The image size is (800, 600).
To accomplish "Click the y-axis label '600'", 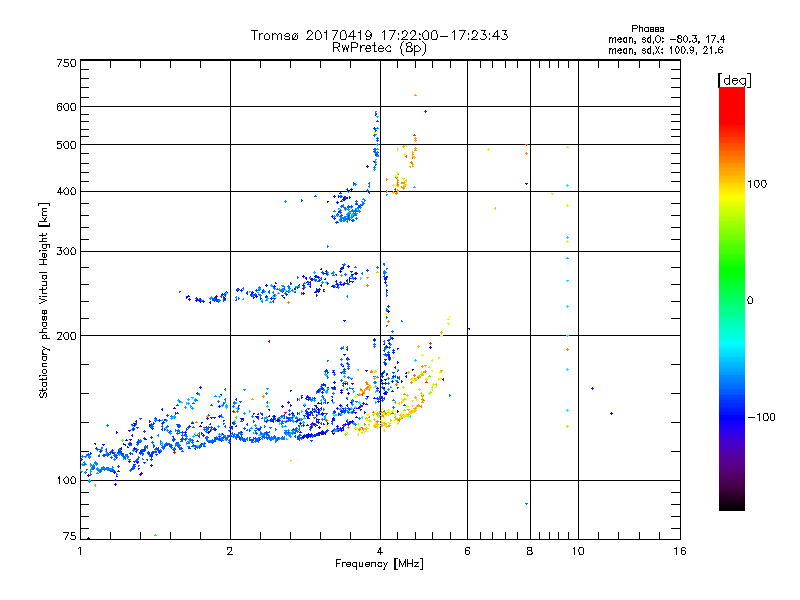I will pos(67,107).
